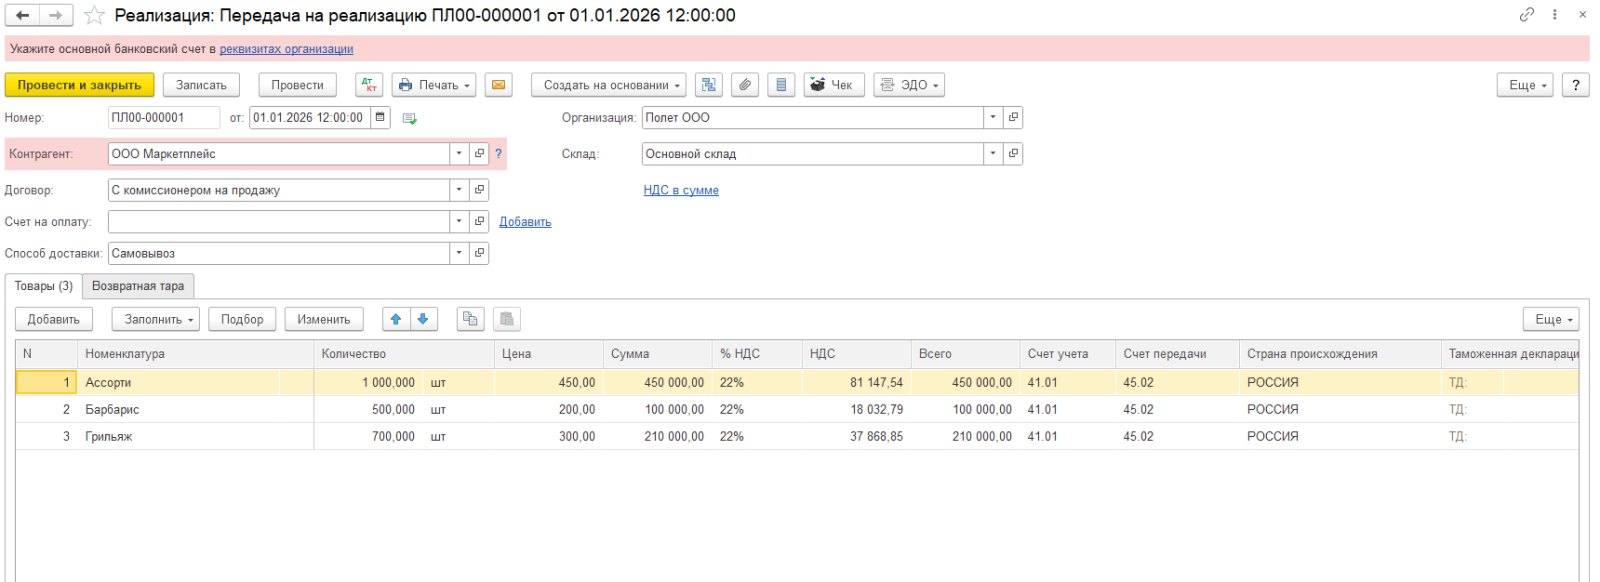Open the Договор dropdown arrow
The width and height of the screenshot is (1600, 582).
[x=459, y=190]
